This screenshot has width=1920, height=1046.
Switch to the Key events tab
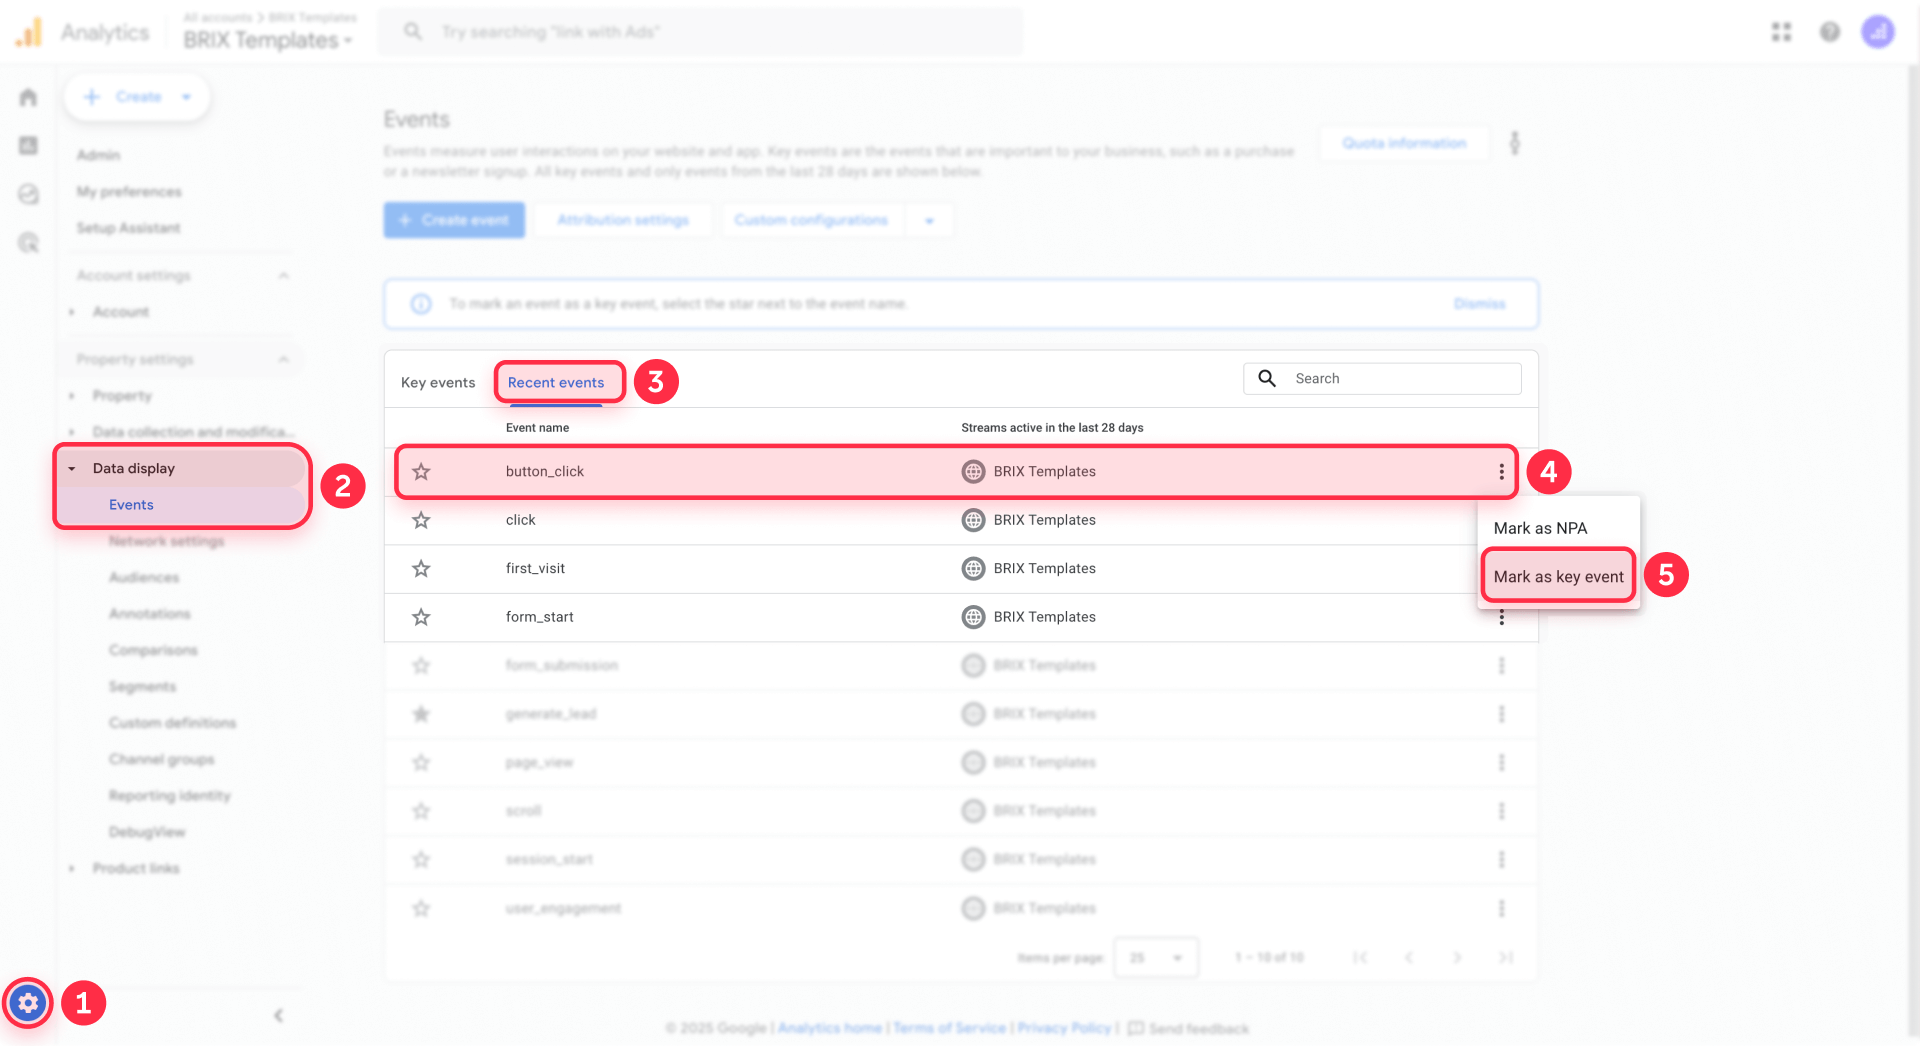tap(437, 382)
